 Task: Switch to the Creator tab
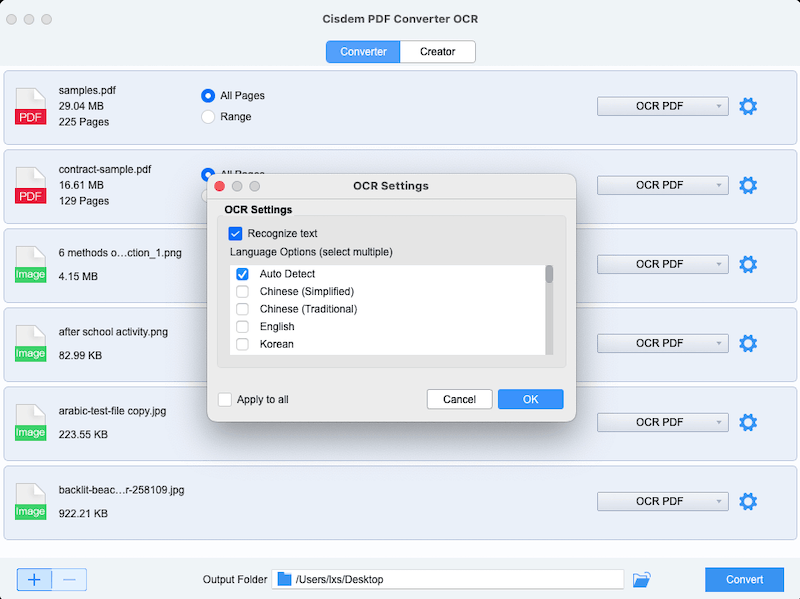438,52
